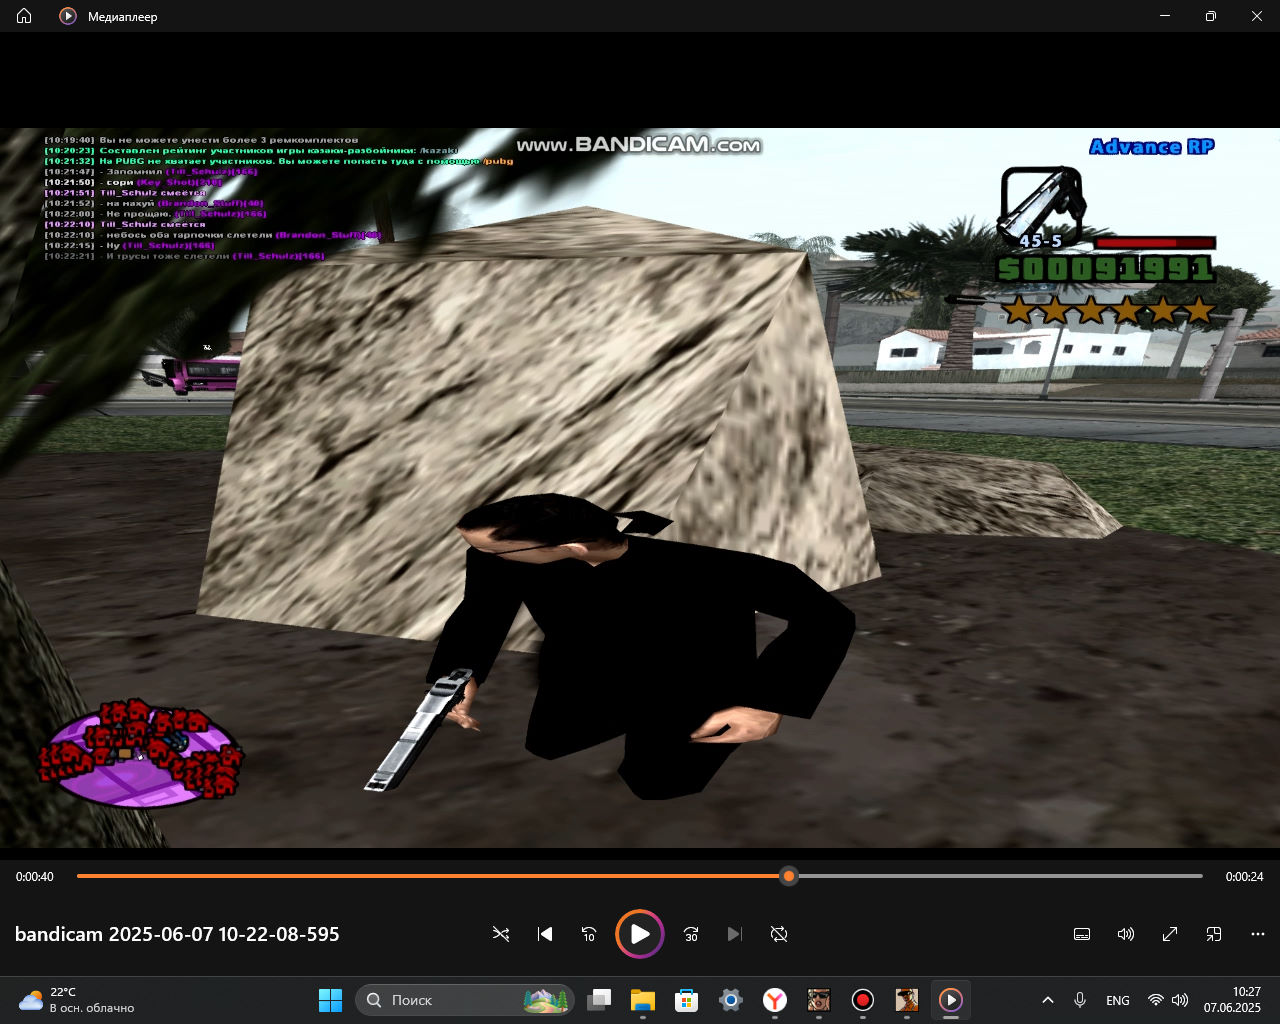Switch the ENG input language
1280x1024 pixels.
coord(1118,1000)
